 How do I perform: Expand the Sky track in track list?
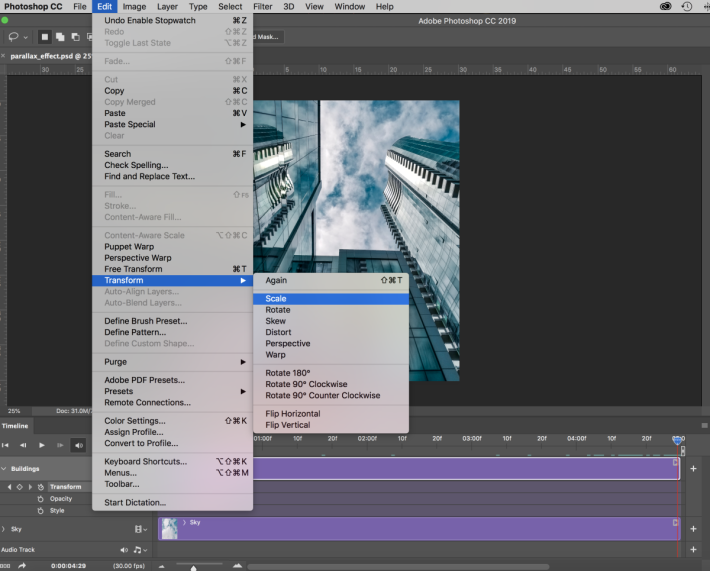point(4,529)
